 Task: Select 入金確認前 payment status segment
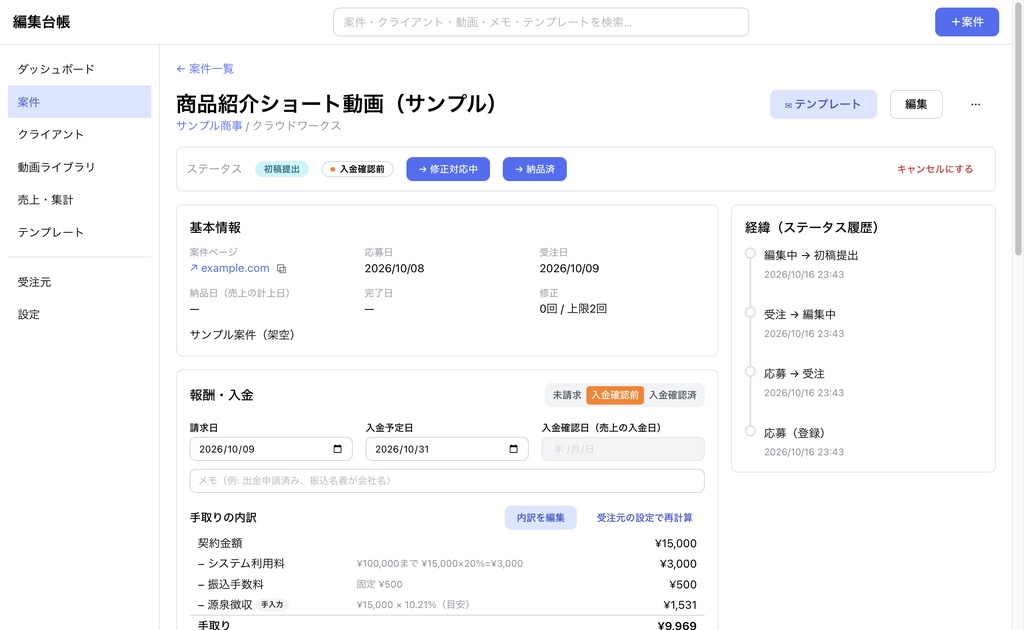[615, 395]
